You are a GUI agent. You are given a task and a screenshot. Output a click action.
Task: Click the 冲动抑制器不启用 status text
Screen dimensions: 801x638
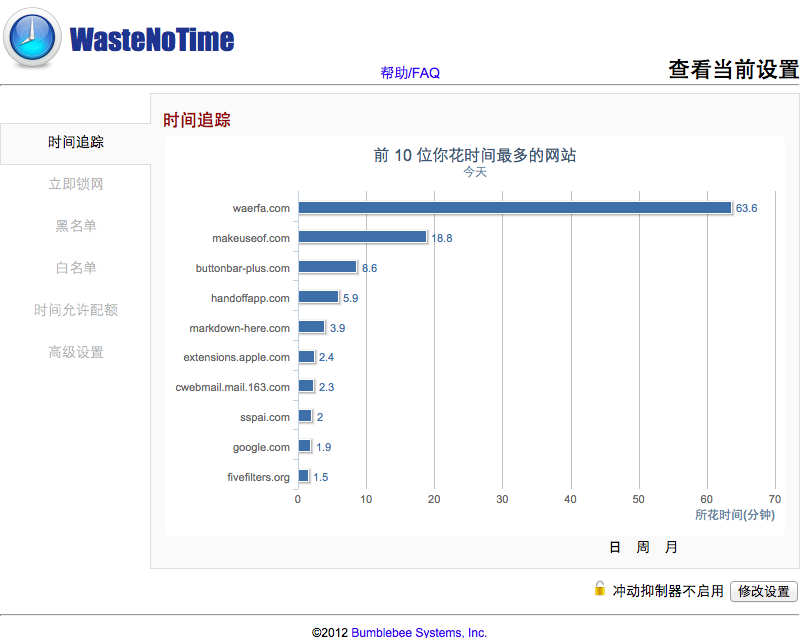pos(668,591)
